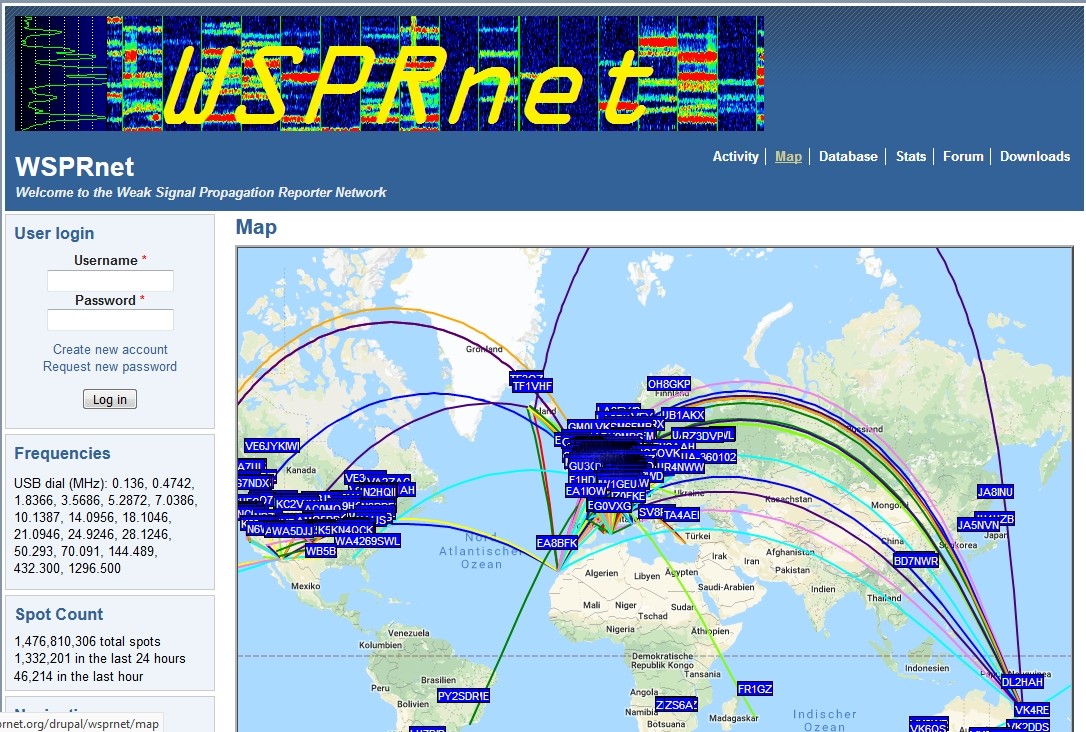Click the Create new account link
Viewport: 1086px width, 732px height.
110,349
